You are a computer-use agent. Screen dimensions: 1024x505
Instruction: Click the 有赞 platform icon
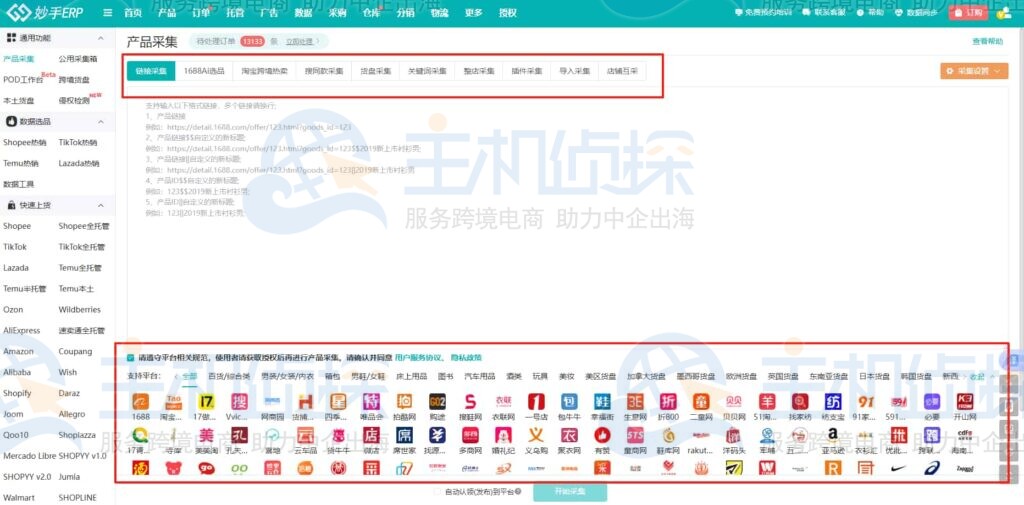pos(602,434)
